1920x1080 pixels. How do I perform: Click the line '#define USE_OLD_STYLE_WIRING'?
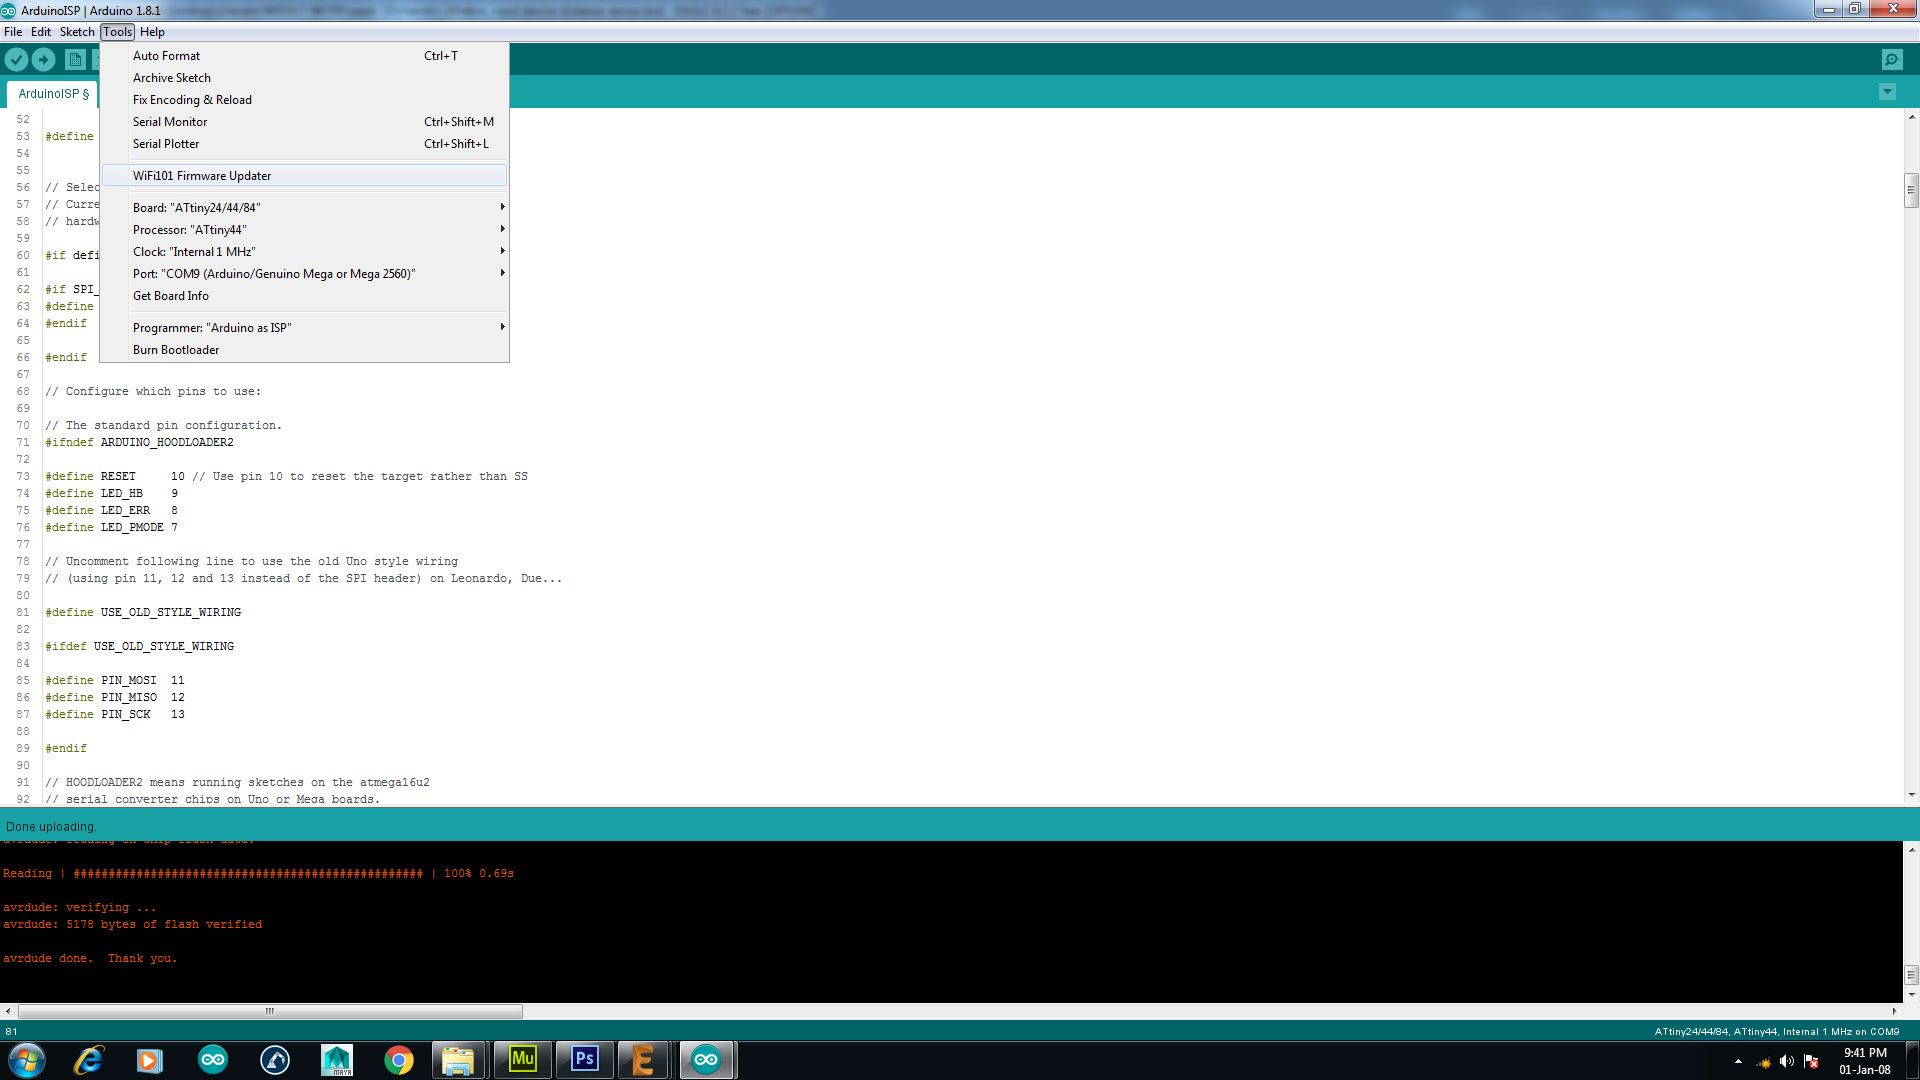143,613
